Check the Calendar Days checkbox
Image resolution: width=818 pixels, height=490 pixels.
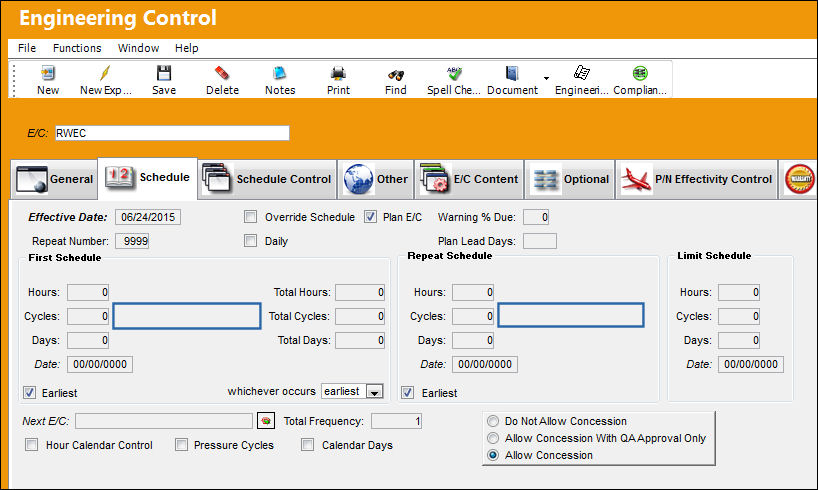pos(308,445)
